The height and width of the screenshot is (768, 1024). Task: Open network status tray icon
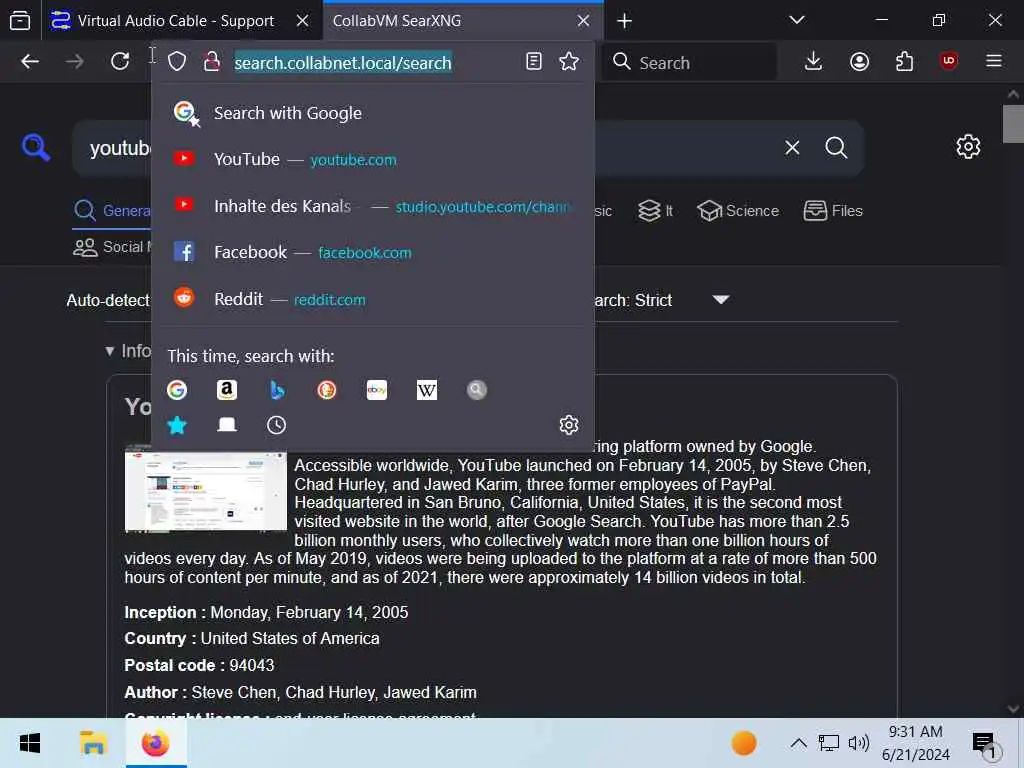[x=829, y=743]
